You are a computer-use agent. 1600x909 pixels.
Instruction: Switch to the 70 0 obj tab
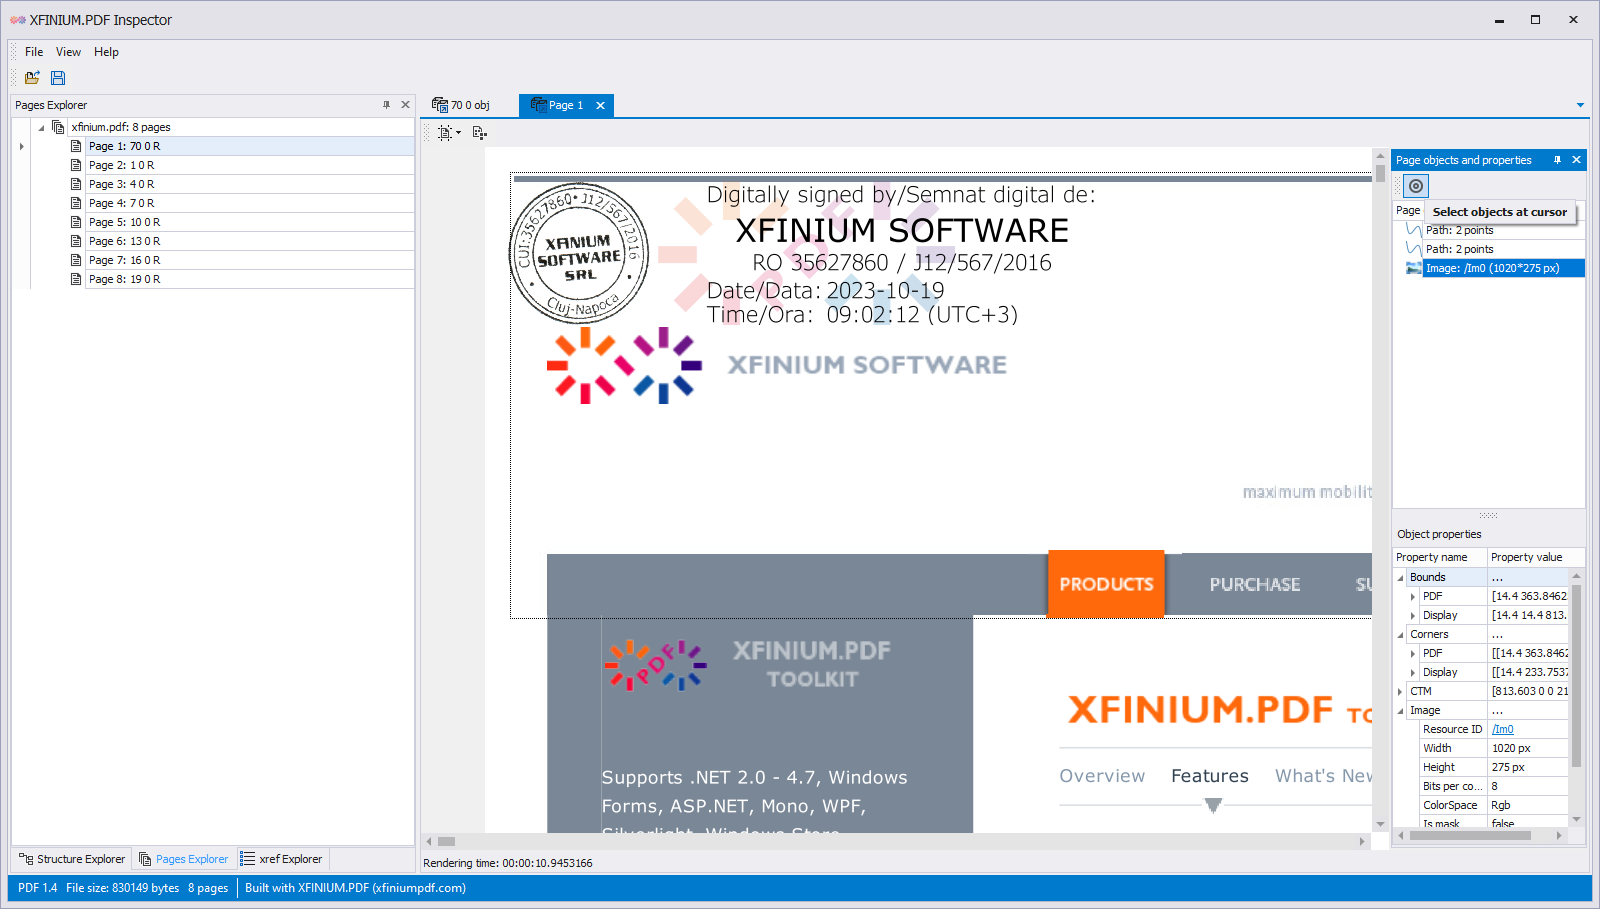tap(461, 105)
